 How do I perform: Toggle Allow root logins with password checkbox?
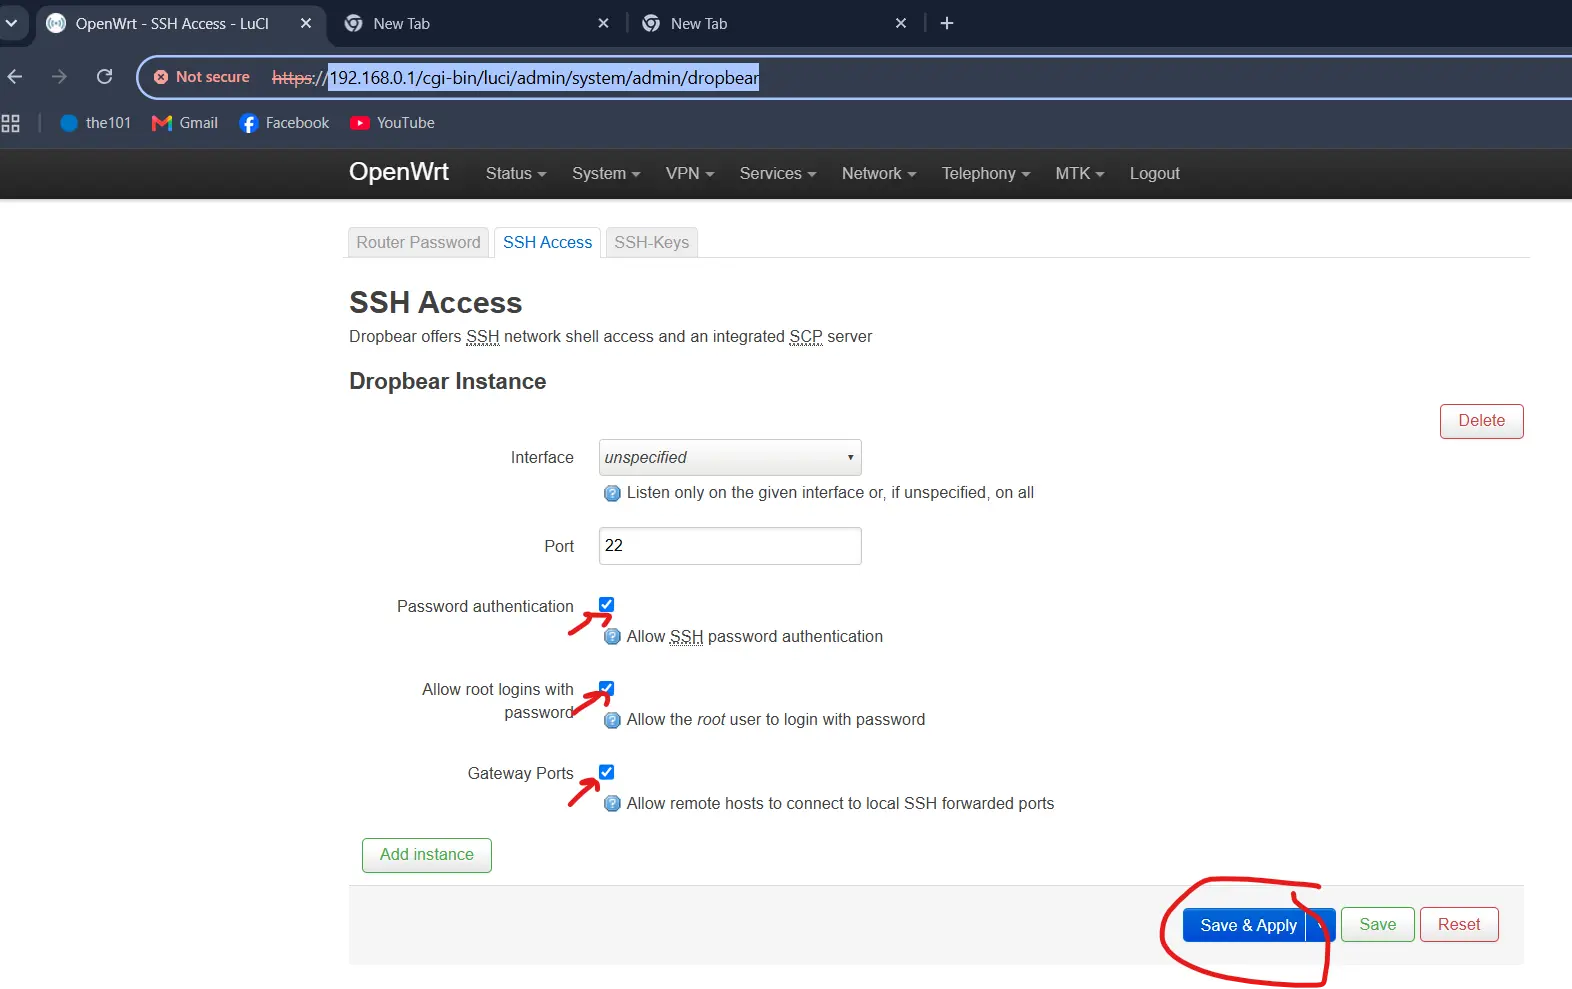tap(606, 688)
